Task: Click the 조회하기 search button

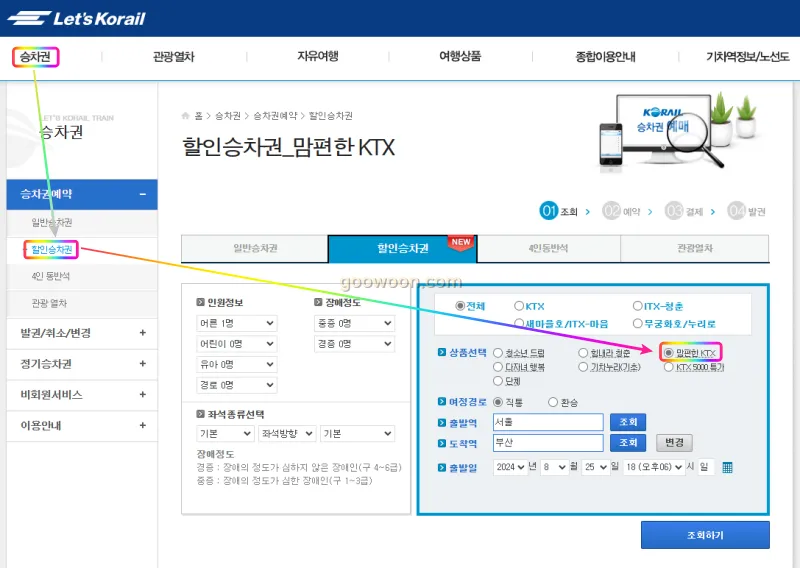Action: pos(705,535)
